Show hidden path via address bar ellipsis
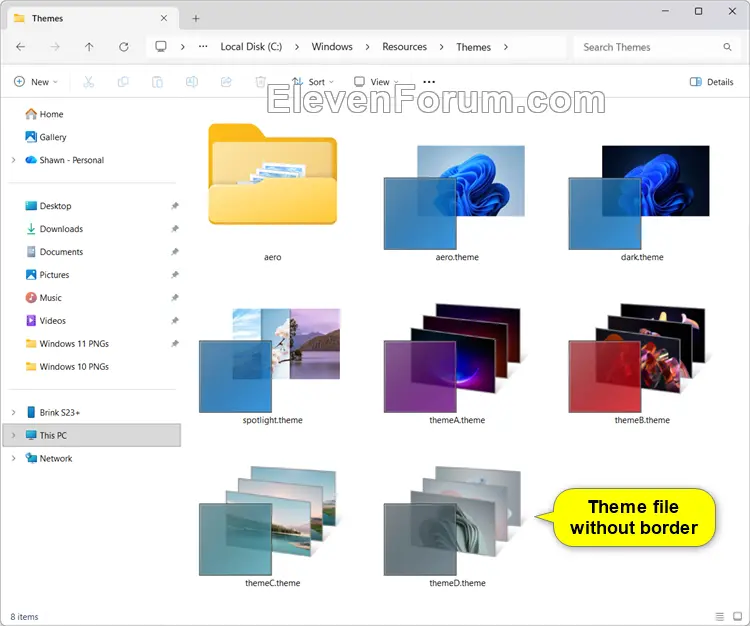 tap(203, 46)
